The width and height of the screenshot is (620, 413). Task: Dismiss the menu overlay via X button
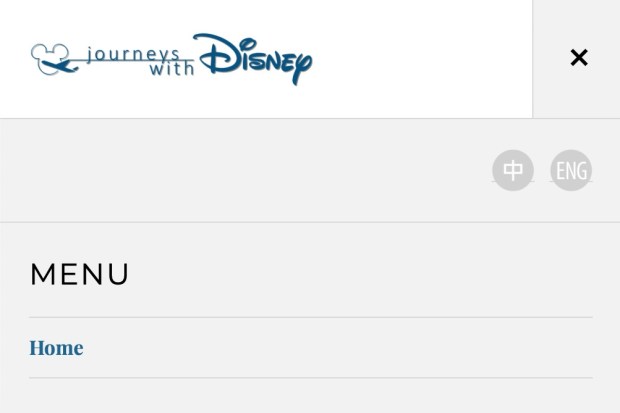click(578, 58)
